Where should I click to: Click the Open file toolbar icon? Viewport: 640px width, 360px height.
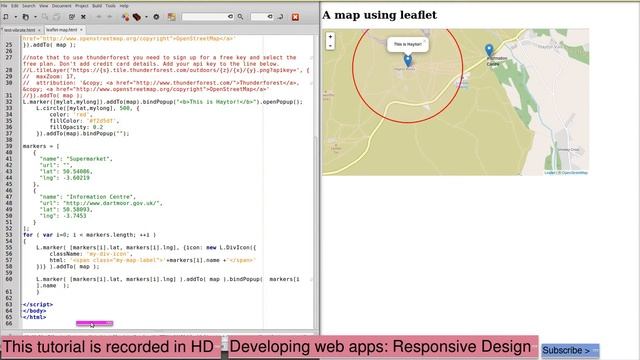coord(26,17)
